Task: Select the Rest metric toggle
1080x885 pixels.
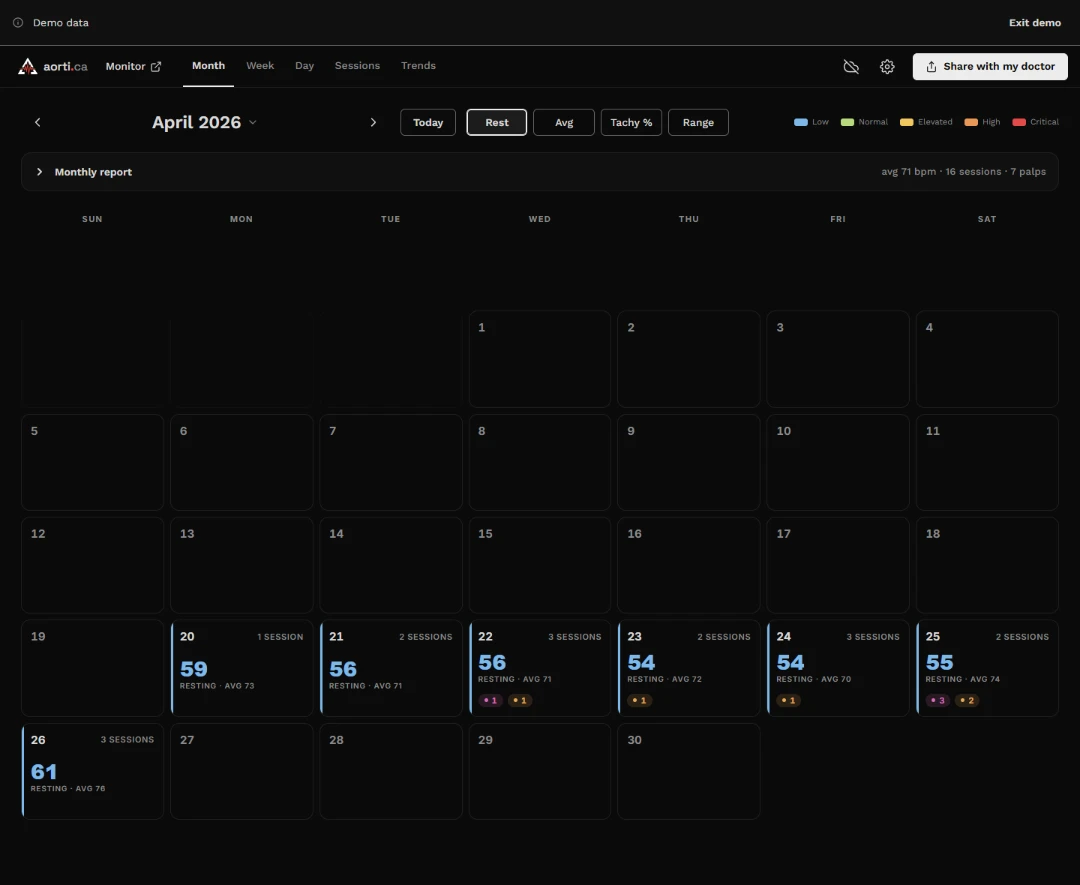Action: (x=497, y=123)
